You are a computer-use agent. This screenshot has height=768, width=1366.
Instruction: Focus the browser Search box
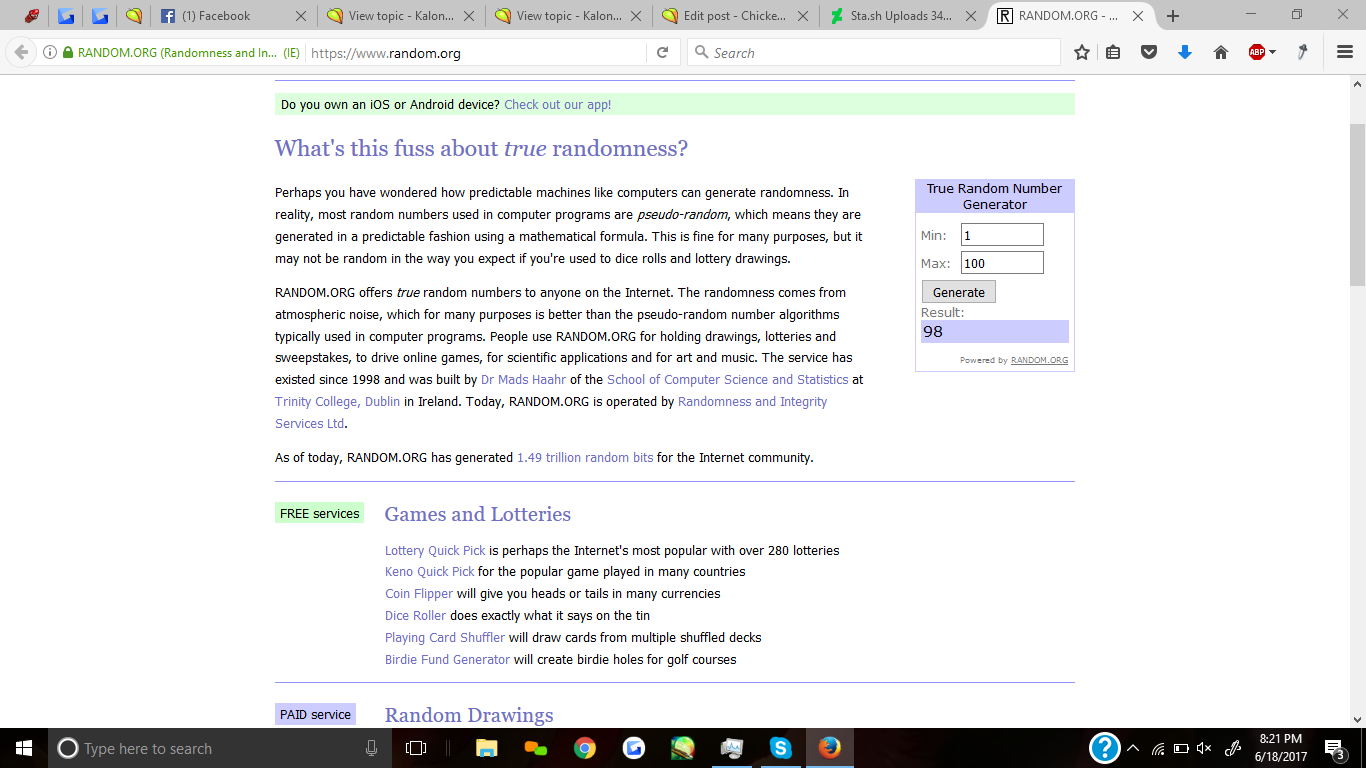click(x=873, y=53)
